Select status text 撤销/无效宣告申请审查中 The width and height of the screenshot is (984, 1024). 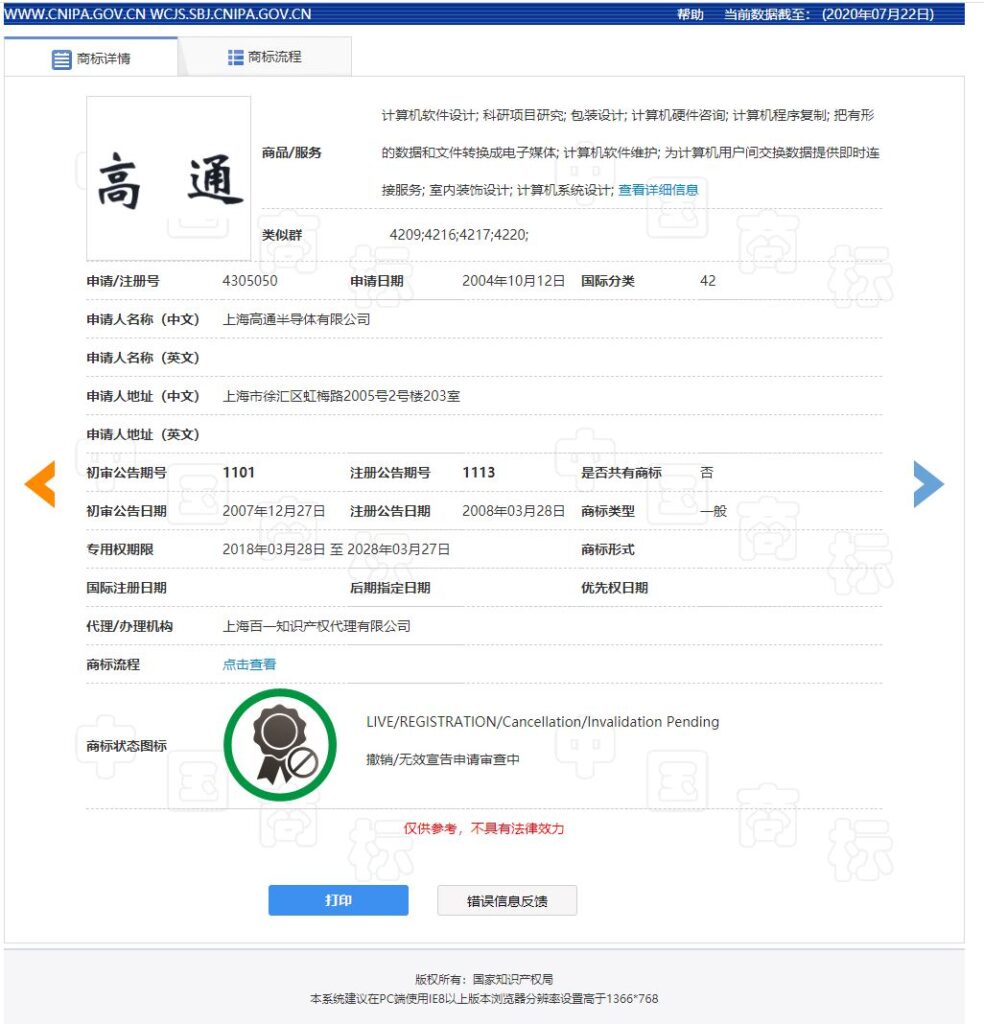click(x=443, y=760)
